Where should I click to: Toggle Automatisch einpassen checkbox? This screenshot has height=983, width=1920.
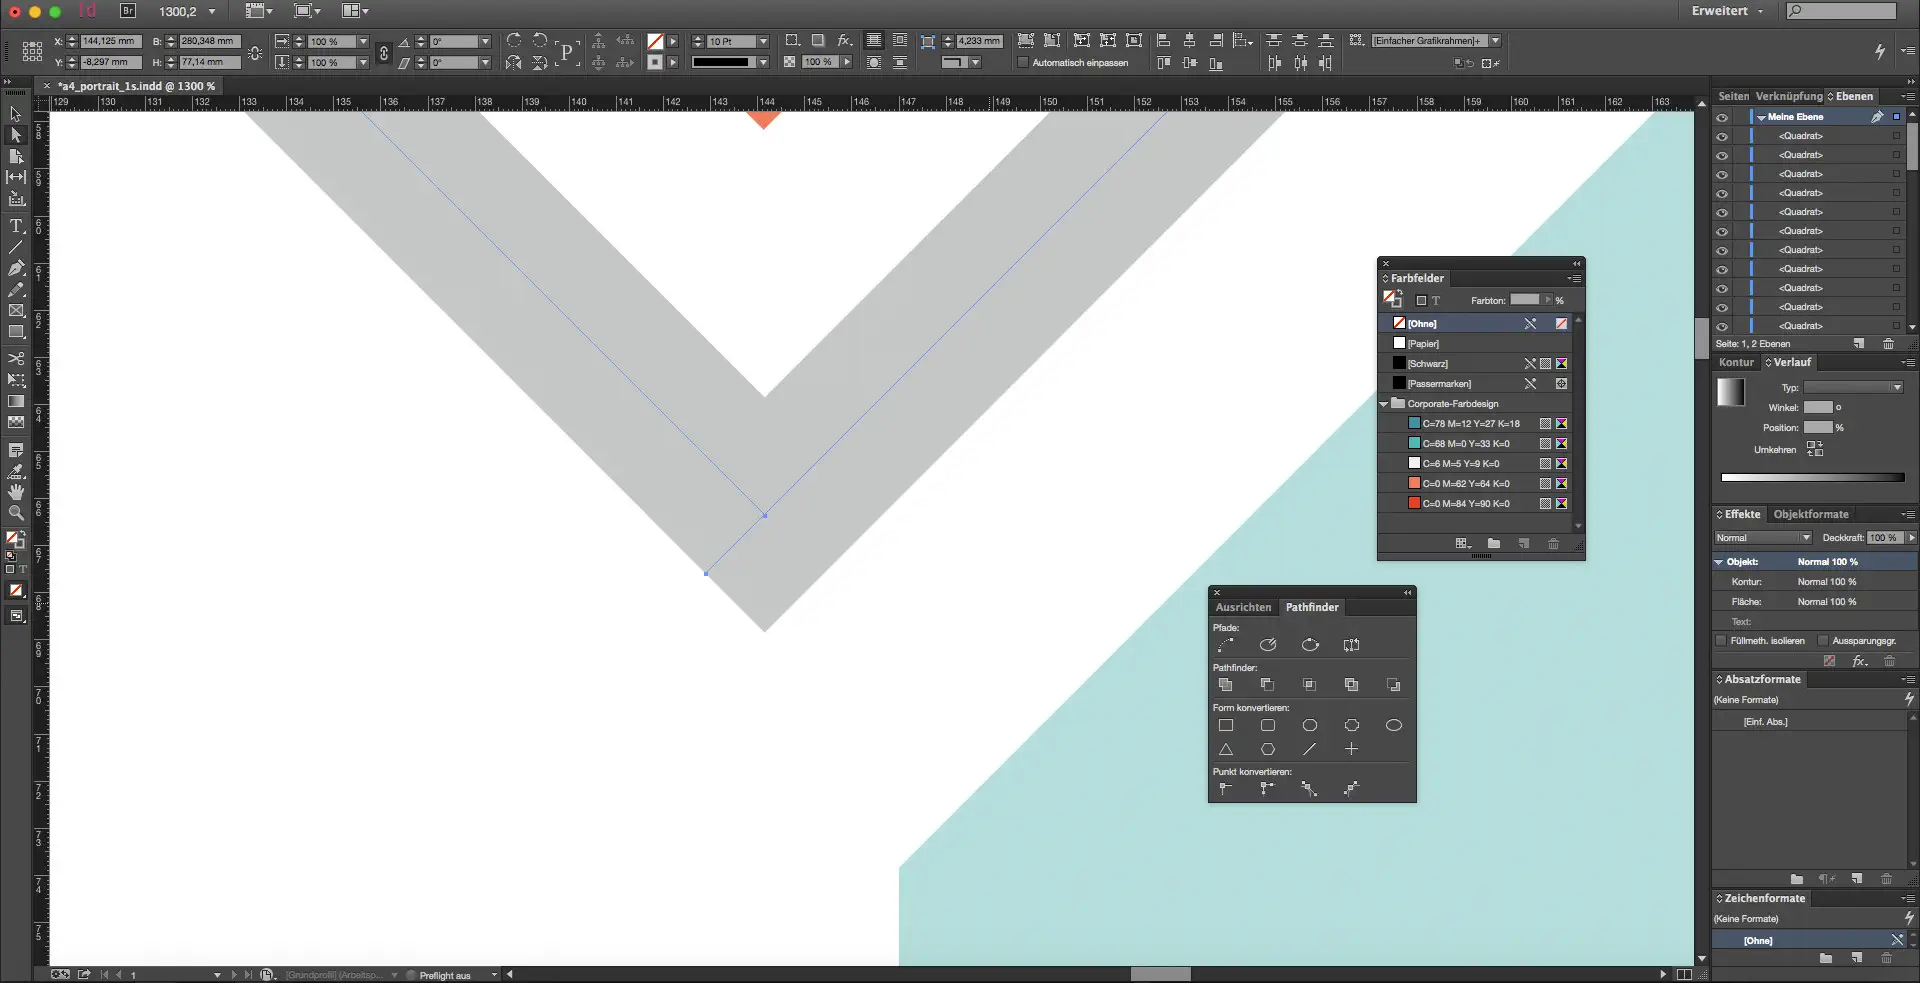click(x=1023, y=63)
